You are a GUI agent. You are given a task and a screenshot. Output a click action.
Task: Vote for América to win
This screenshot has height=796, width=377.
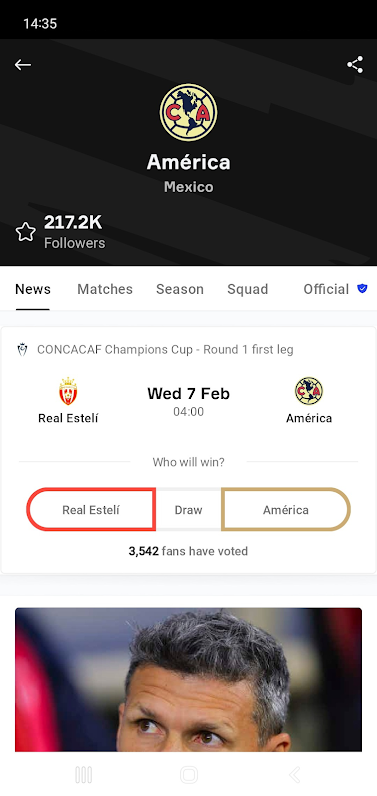pos(286,510)
